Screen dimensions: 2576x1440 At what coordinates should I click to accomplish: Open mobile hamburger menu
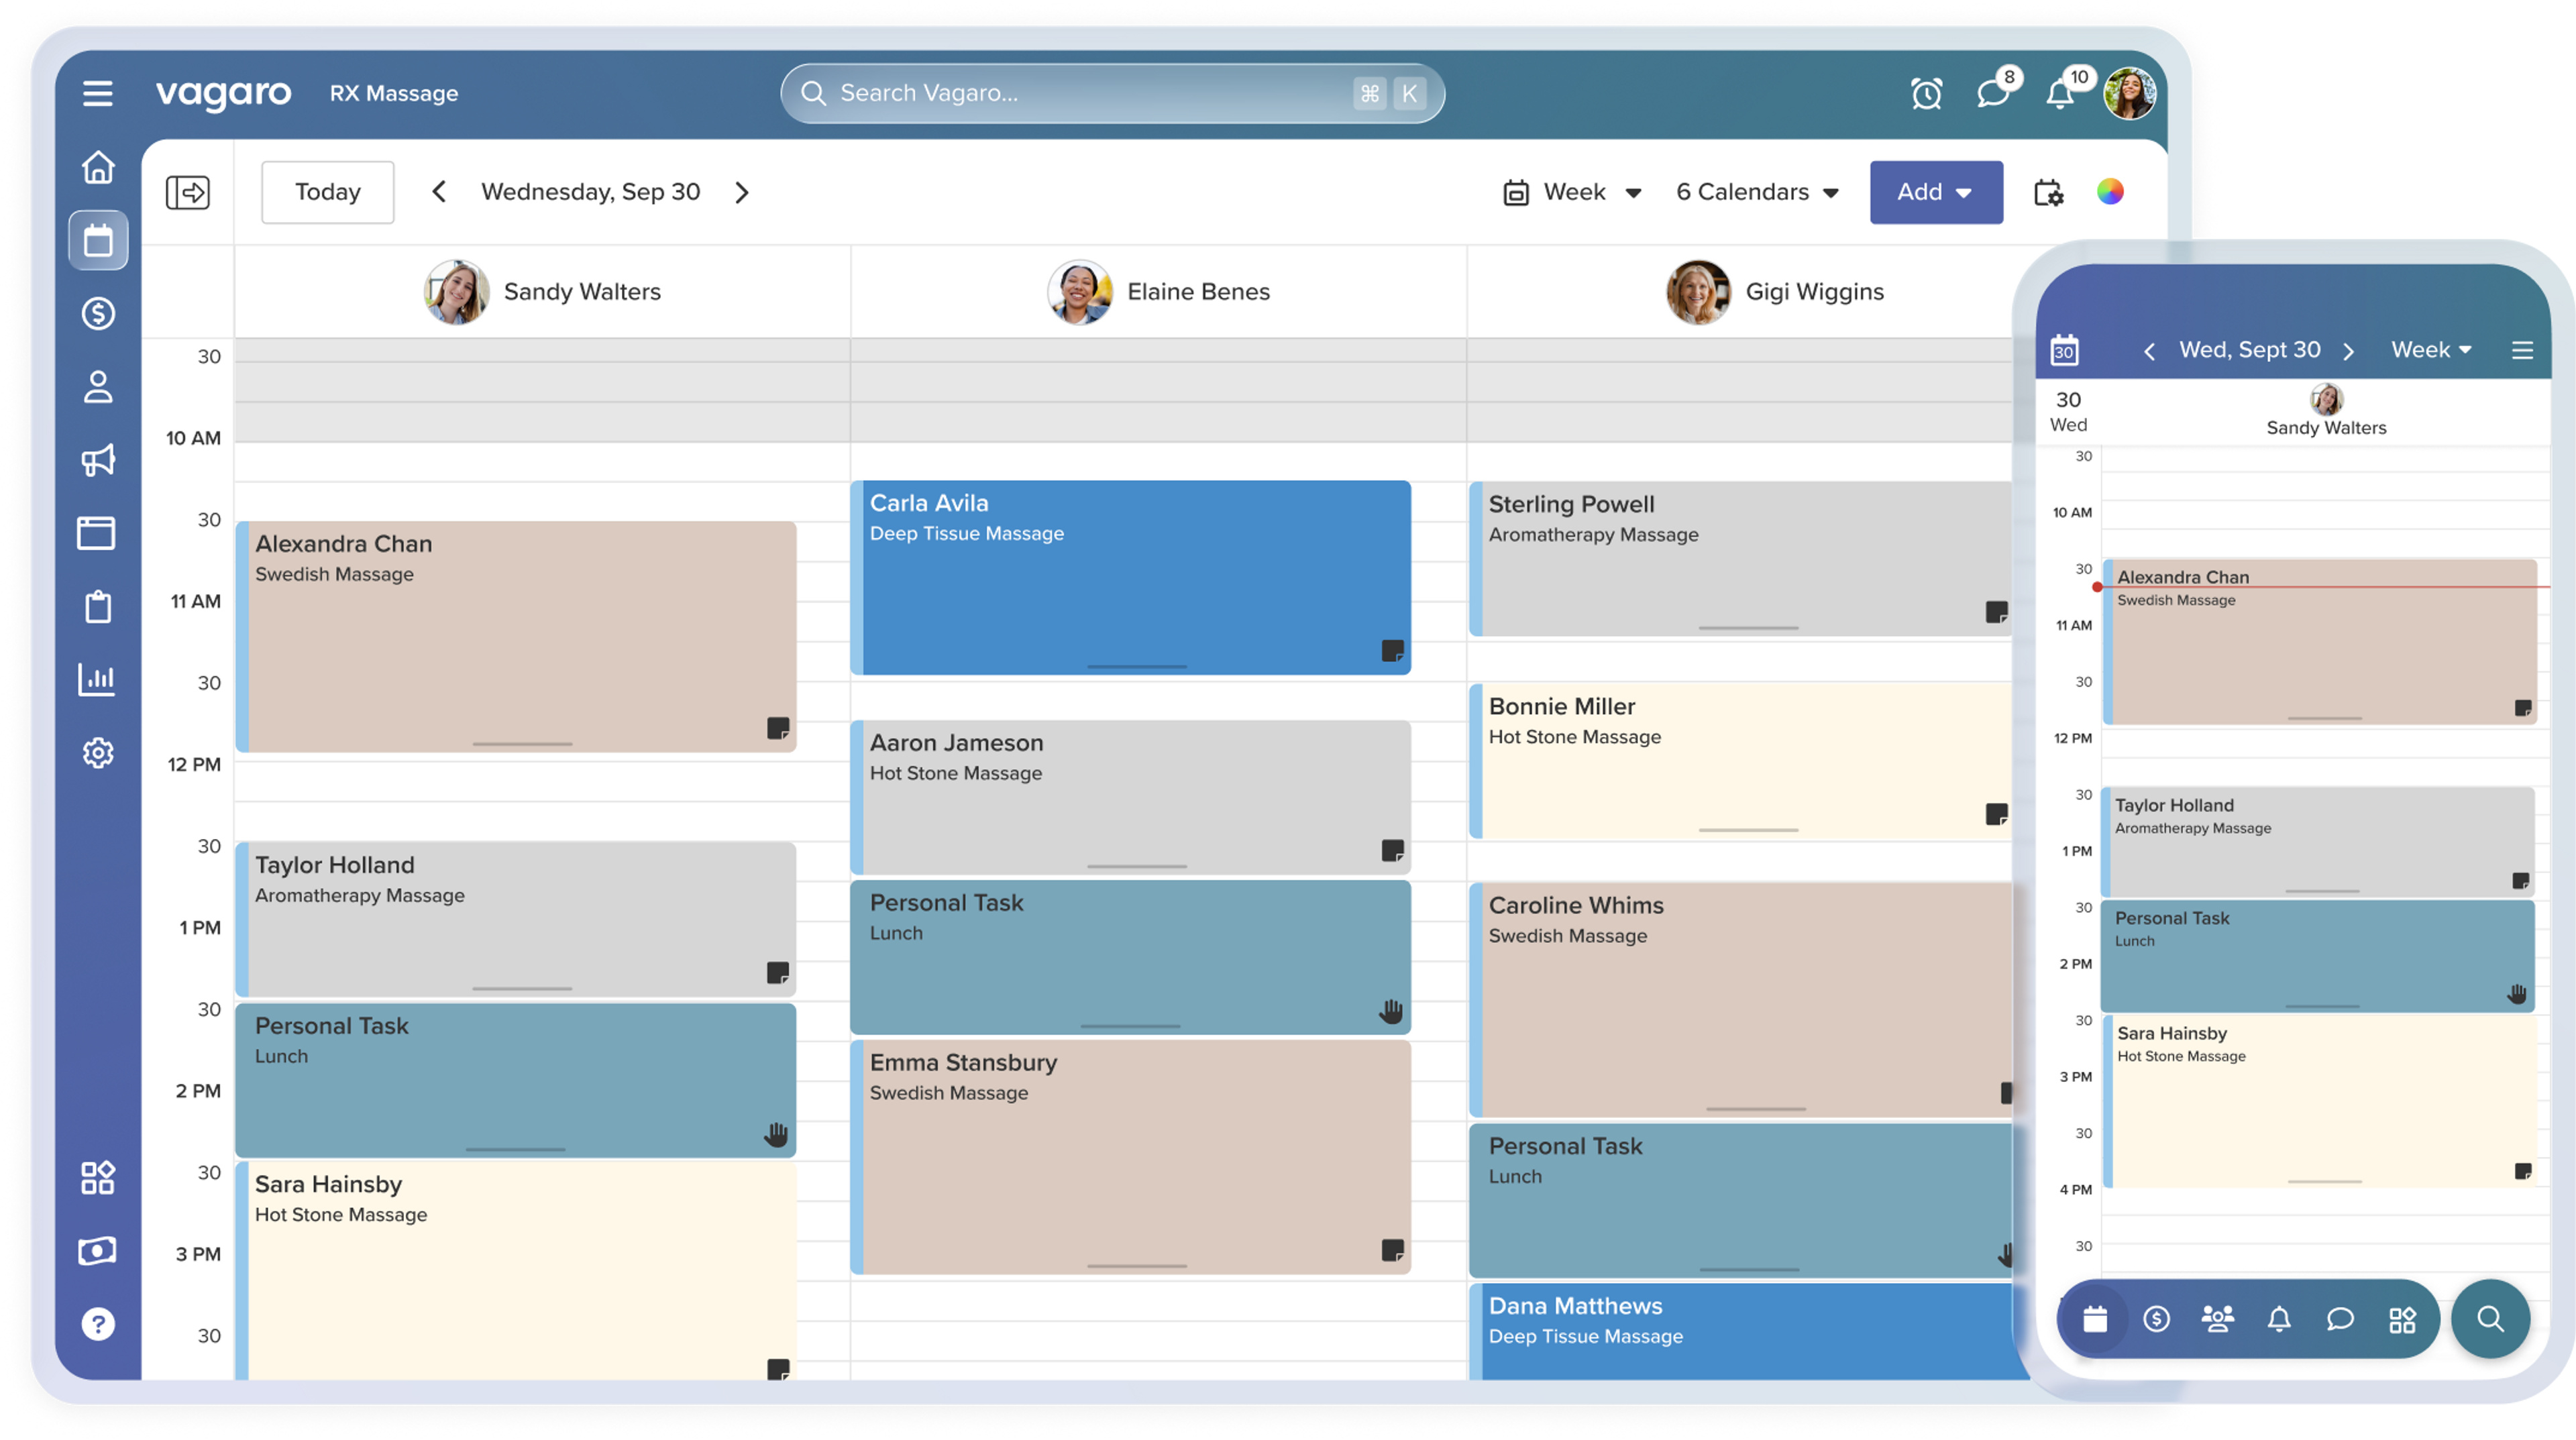pos(2522,350)
